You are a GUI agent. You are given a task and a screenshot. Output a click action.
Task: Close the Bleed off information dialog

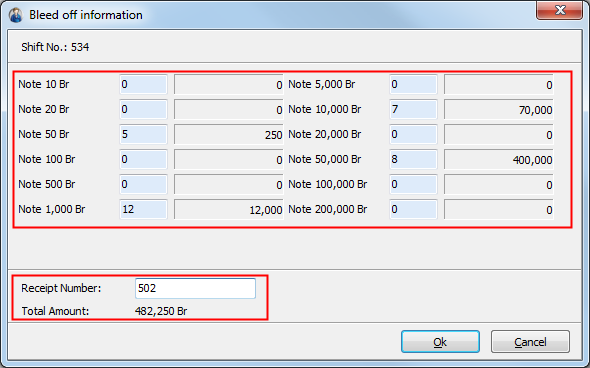pos(560,10)
